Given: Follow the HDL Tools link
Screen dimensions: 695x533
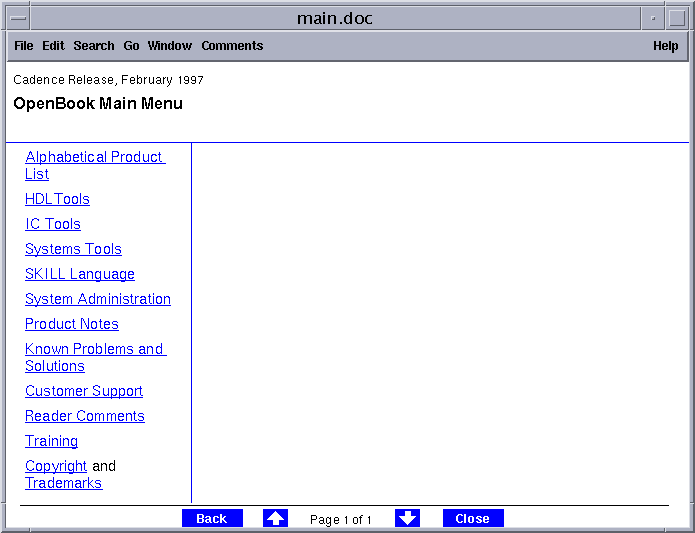Looking at the screenshot, I should [x=57, y=199].
